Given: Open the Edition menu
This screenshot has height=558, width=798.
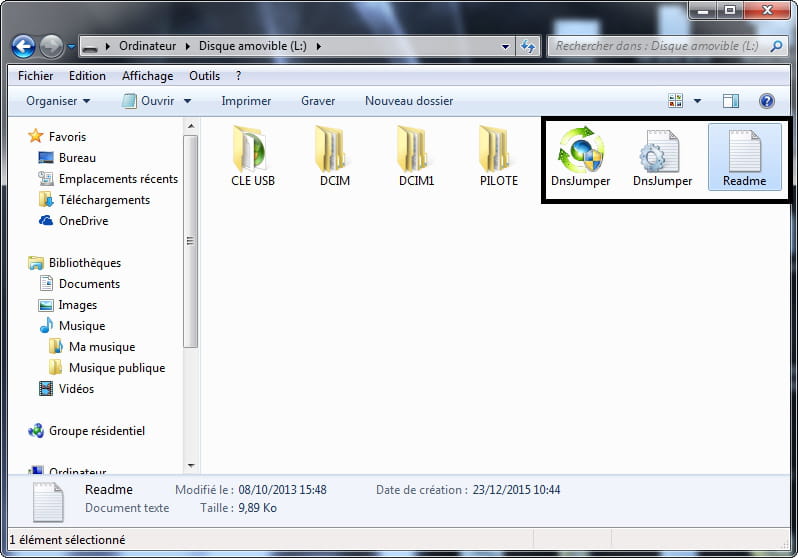Looking at the screenshot, I should 88,76.
